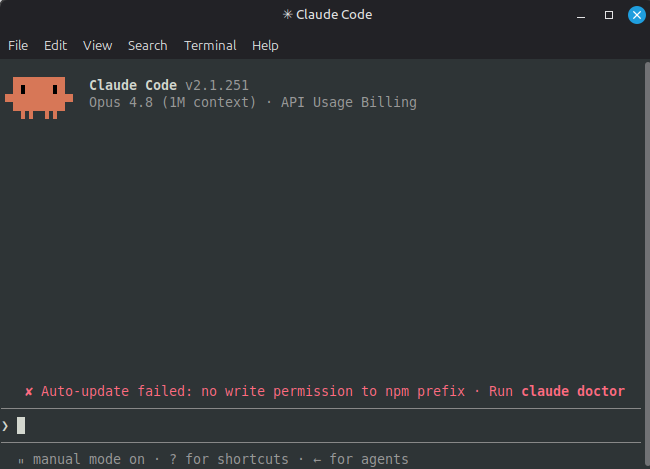Click the Claude Code pixel mascot logo
This screenshot has height=469, width=650.
[x=39, y=98]
